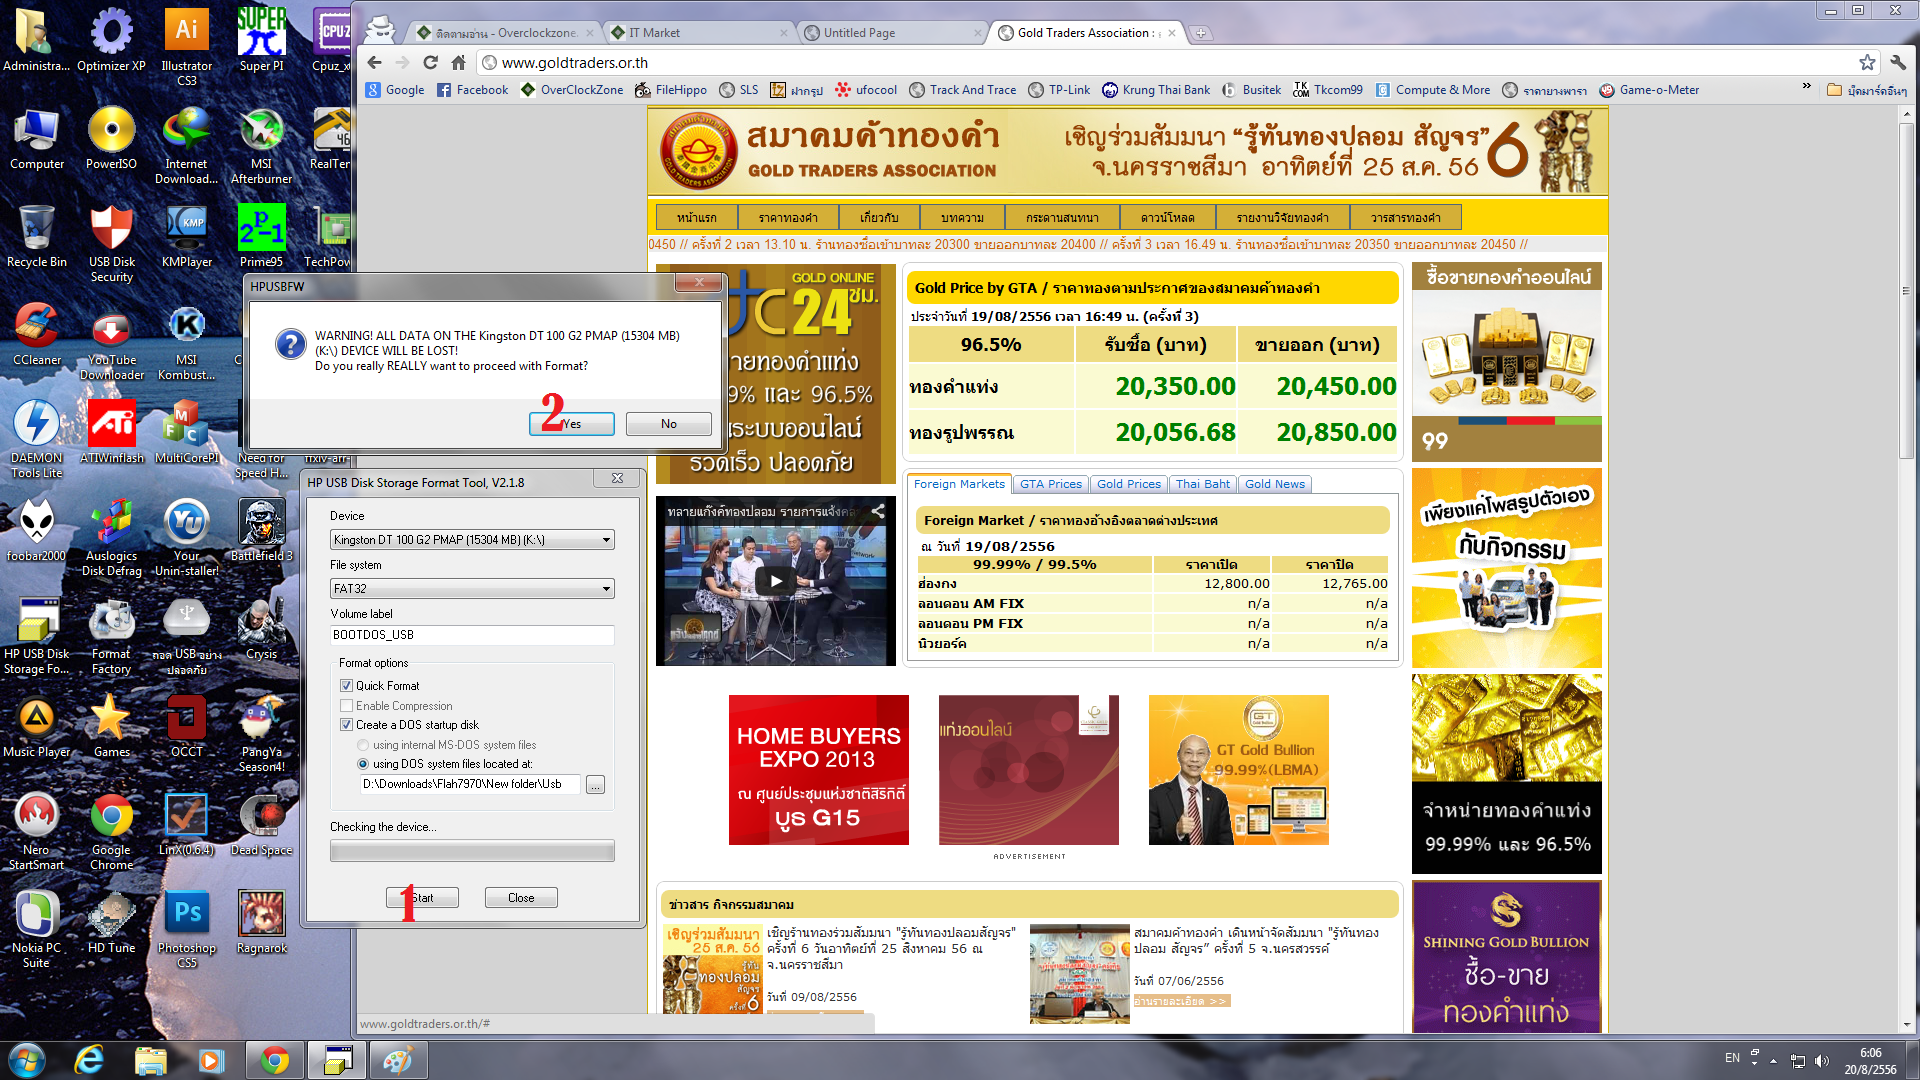Viewport: 1920px width, 1080px height.
Task: Open the Gold Prices tab
Action: [x=1128, y=484]
